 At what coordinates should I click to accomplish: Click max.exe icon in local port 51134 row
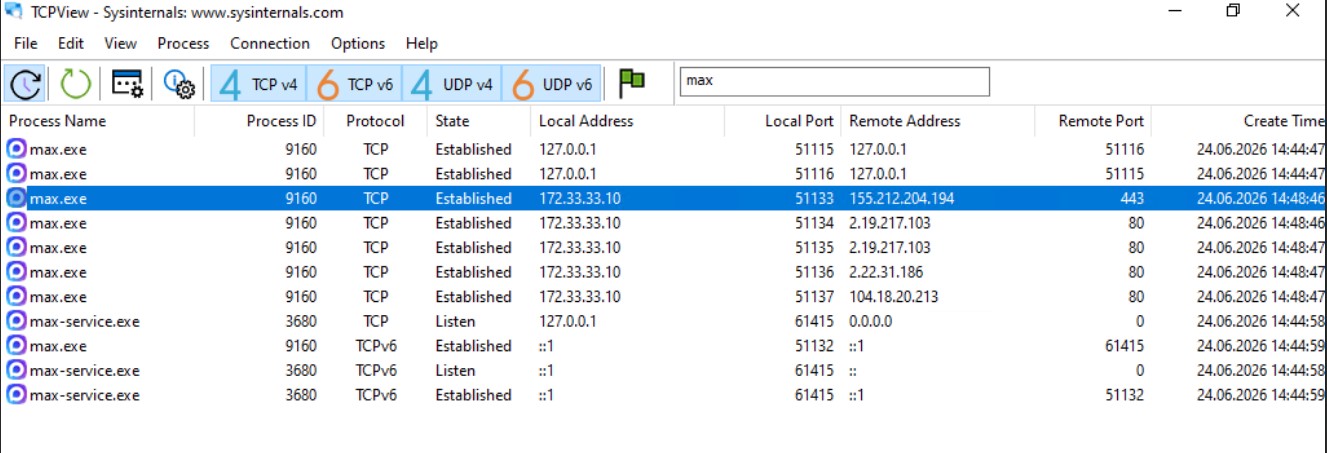[17, 223]
